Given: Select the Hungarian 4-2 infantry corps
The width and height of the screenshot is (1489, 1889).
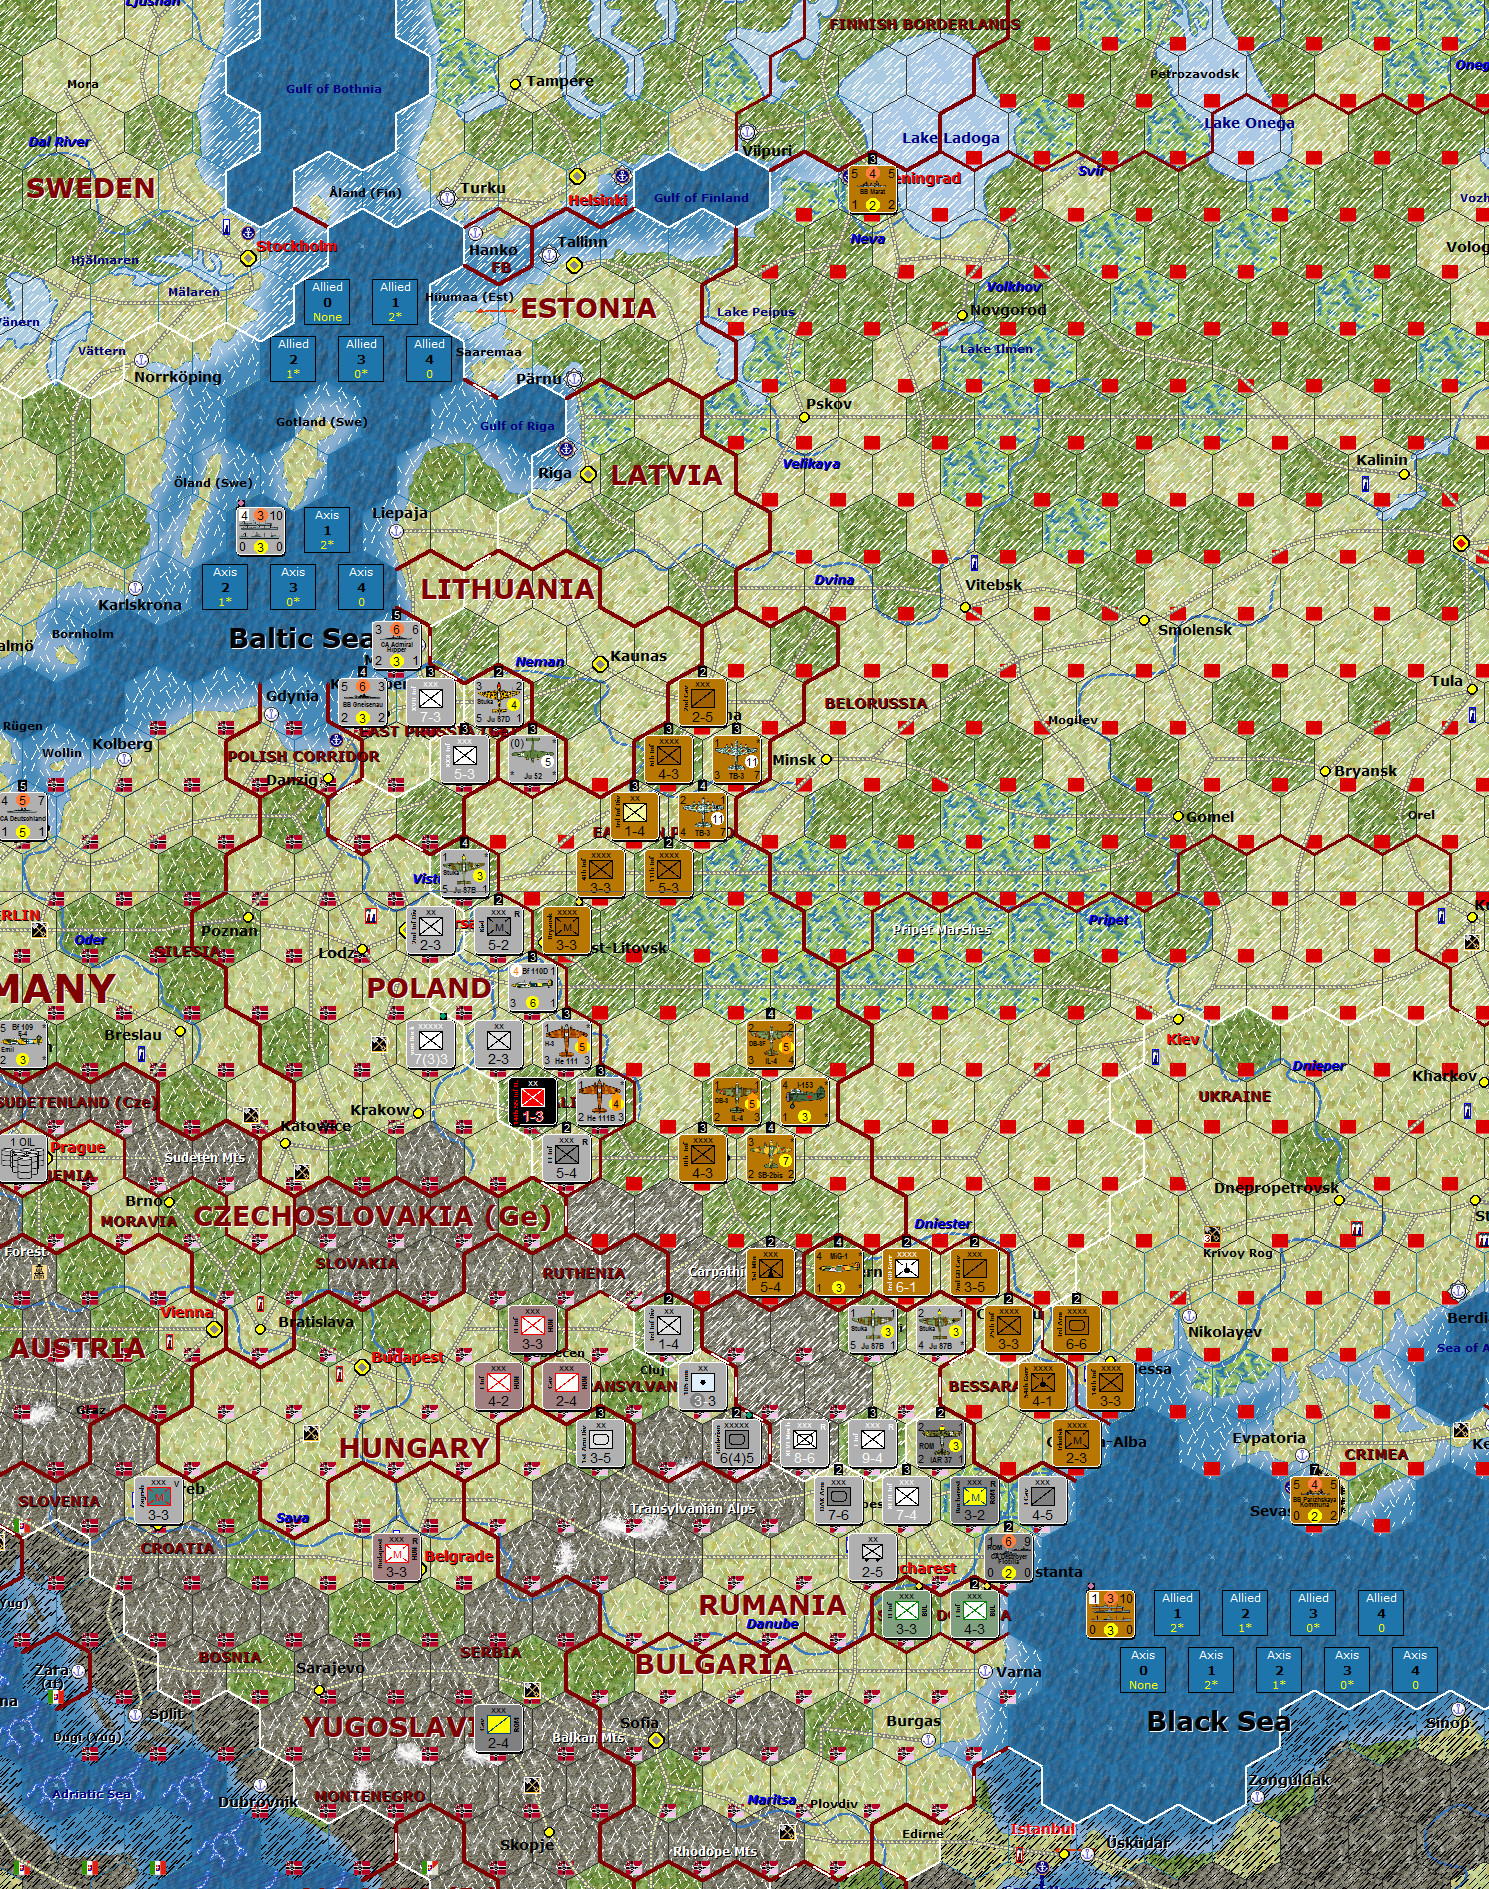Looking at the screenshot, I should click(499, 1386).
